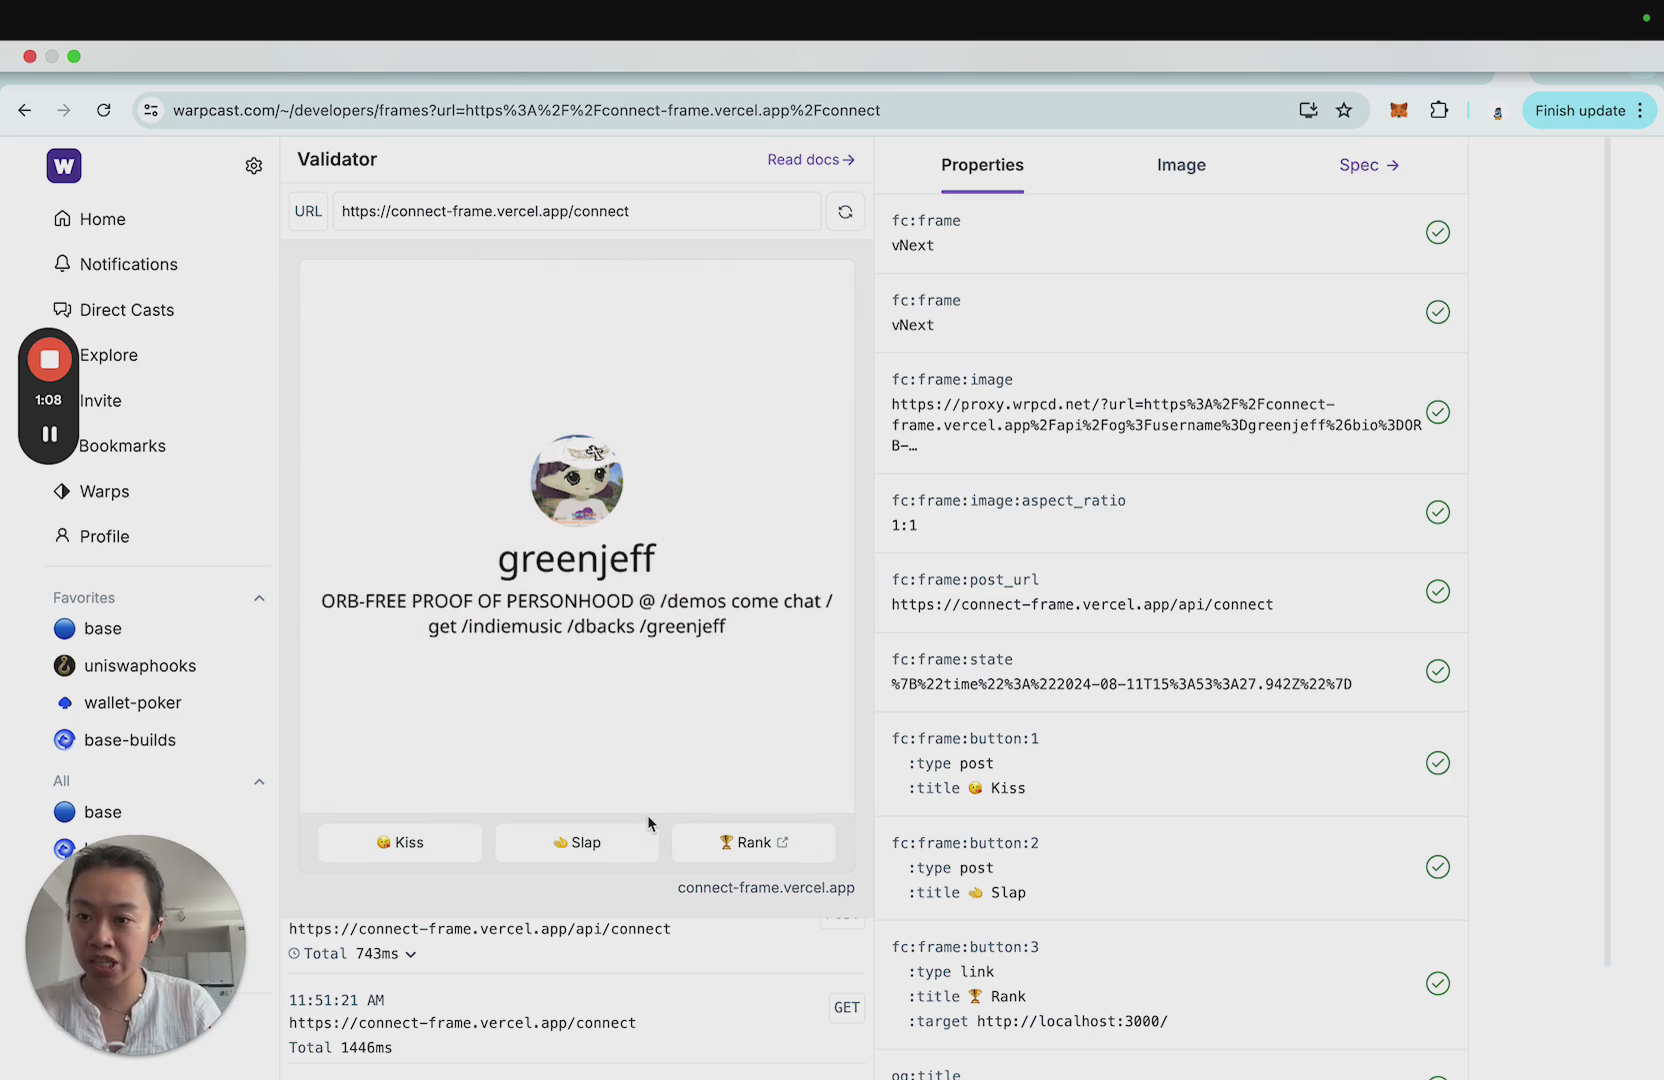
Task: Open Bookmarks in the sidebar
Action: click(122, 446)
